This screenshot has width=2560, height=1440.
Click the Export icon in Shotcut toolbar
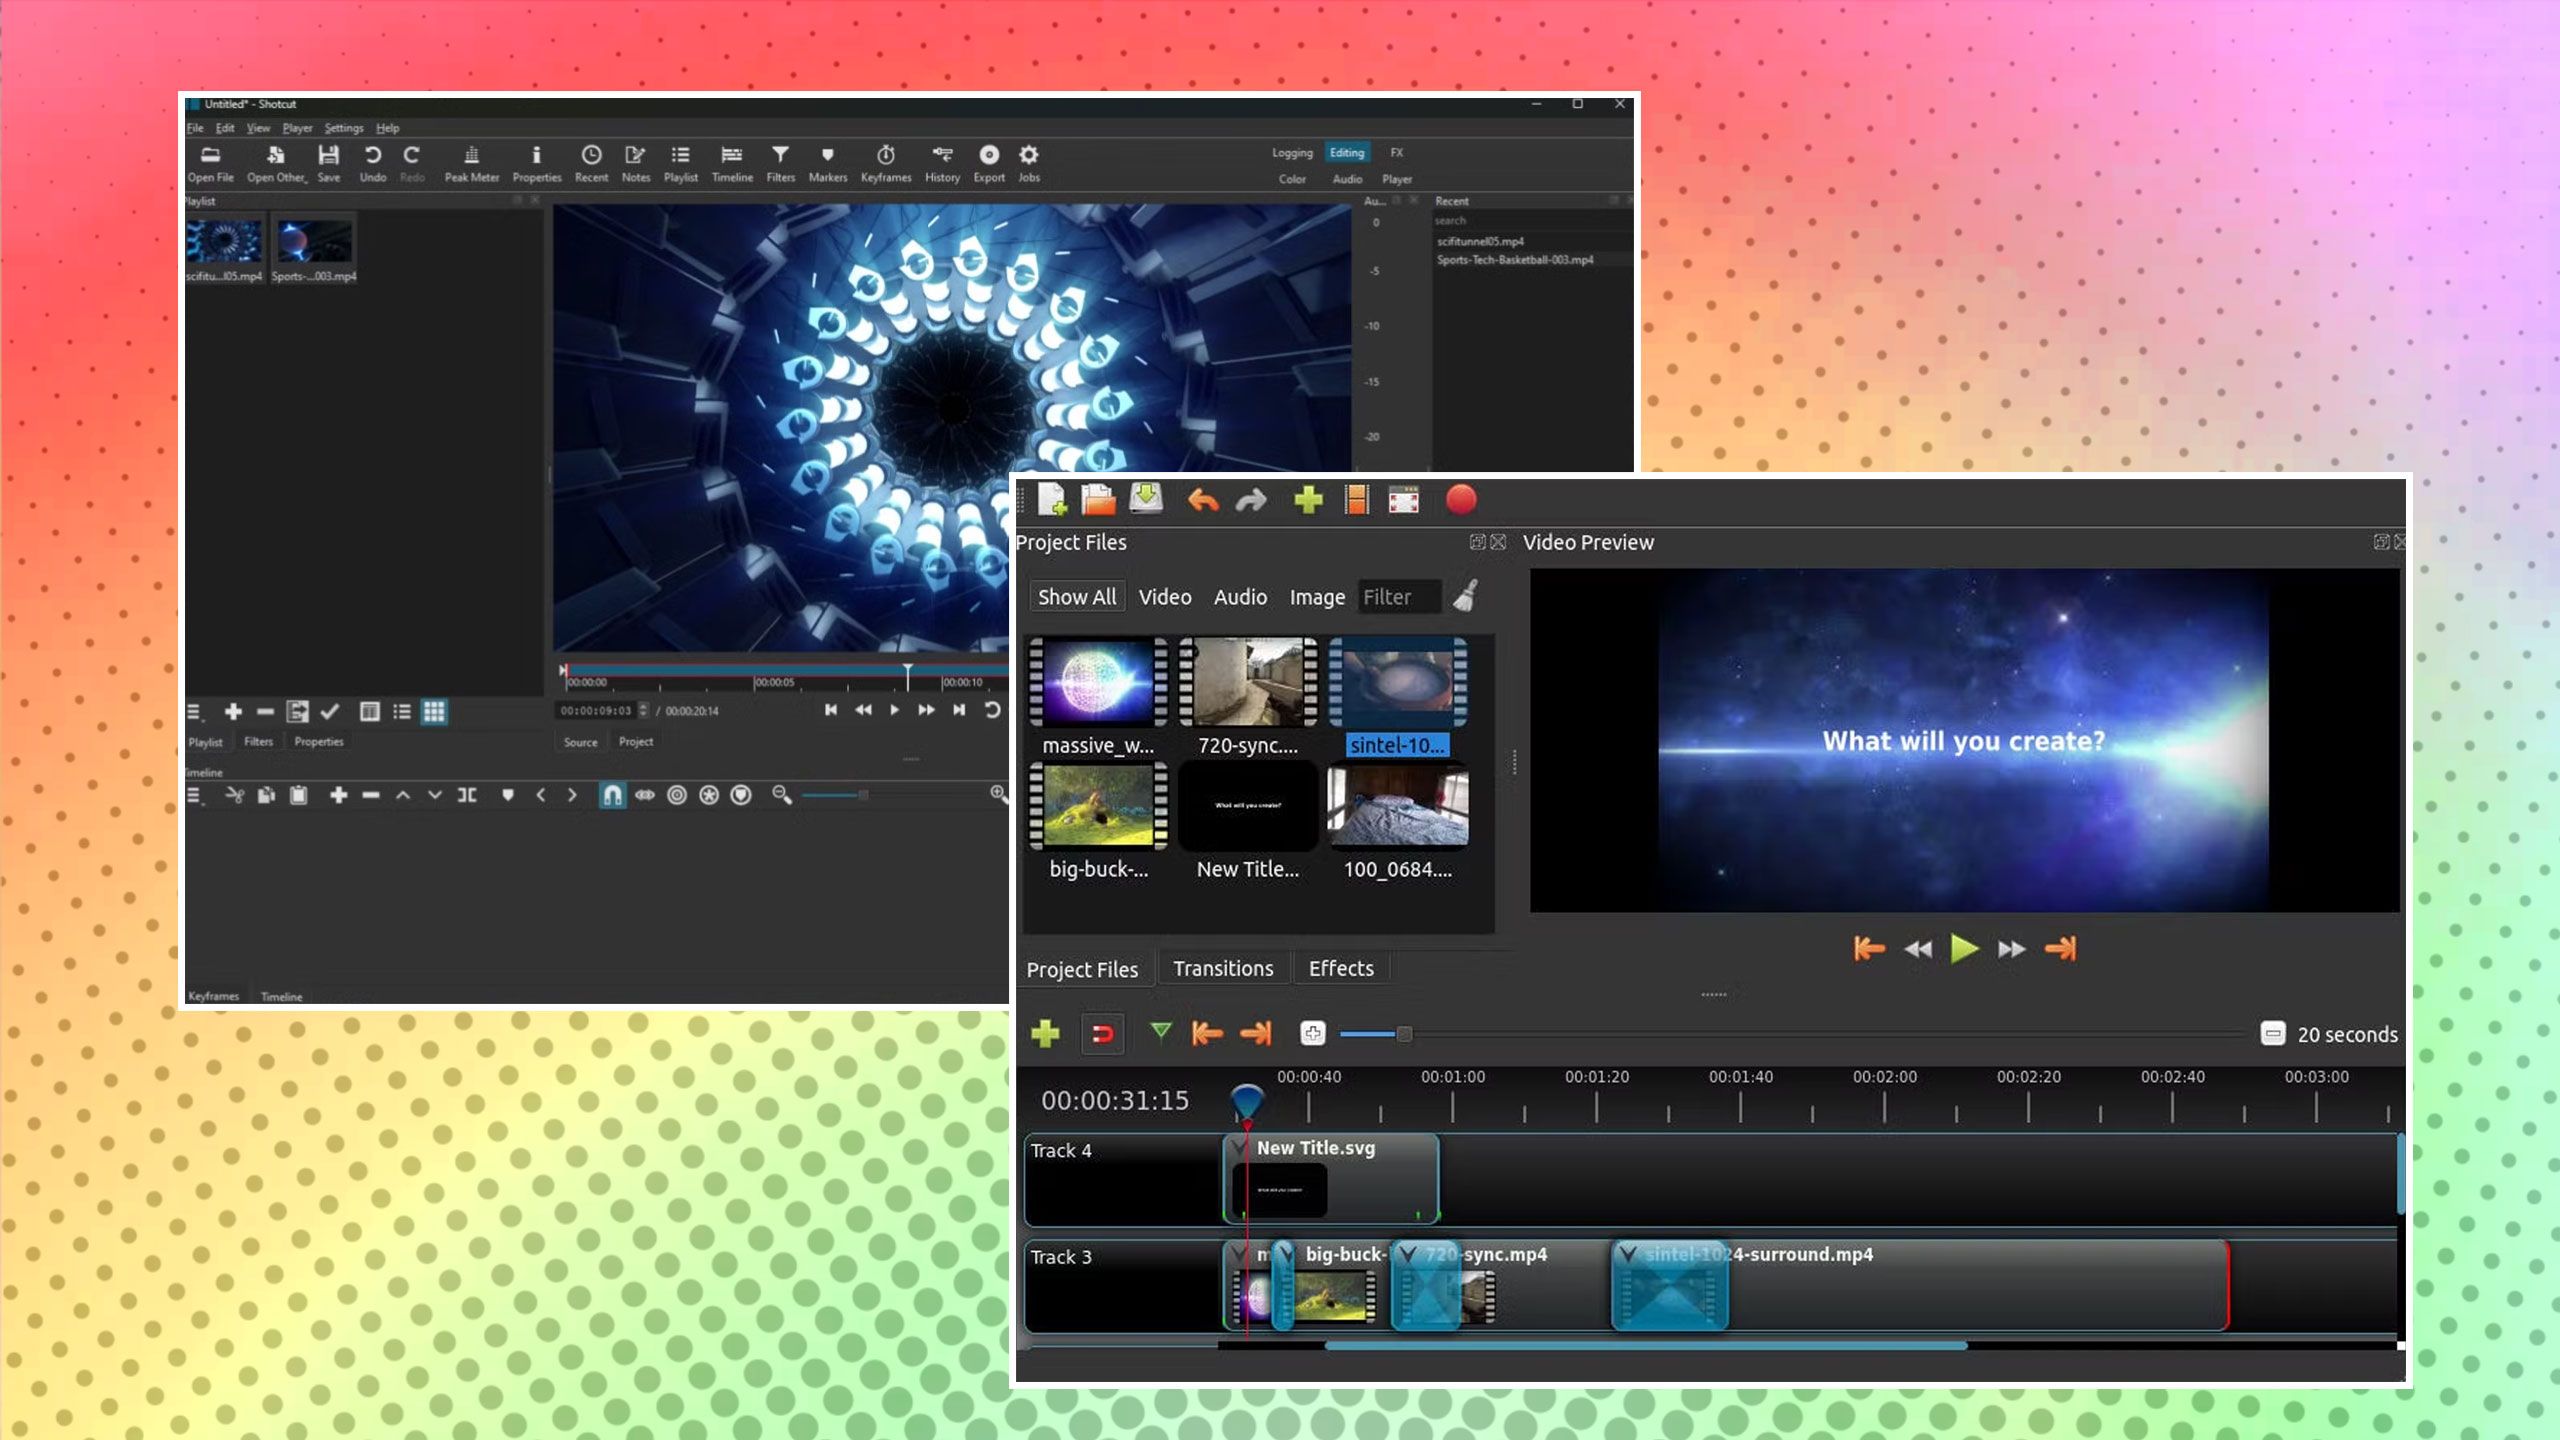coord(988,163)
